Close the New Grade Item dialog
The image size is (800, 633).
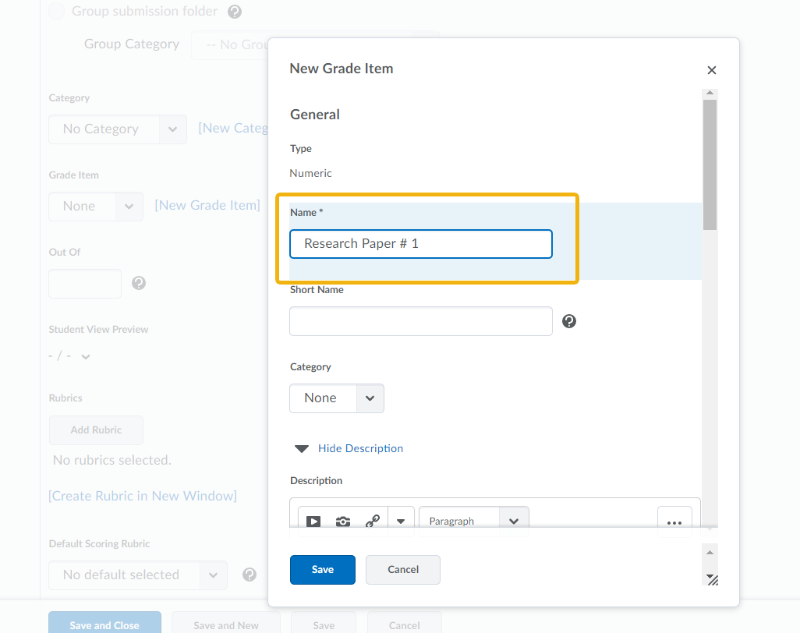click(x=712, y=70)
